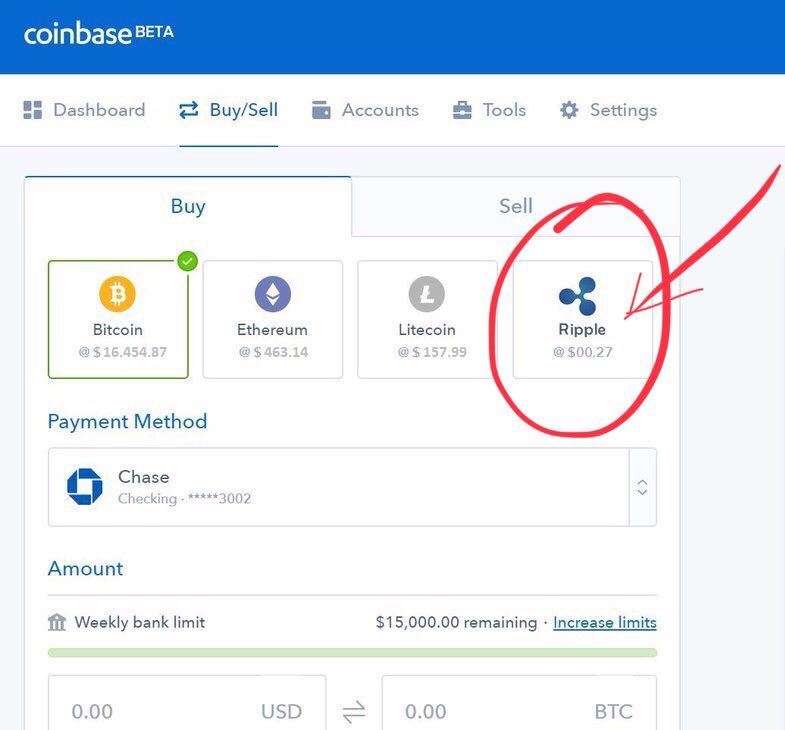785x730 pixels.
Task: Click the weekly bank limit progress bar
Action: (x=352, y=652)
